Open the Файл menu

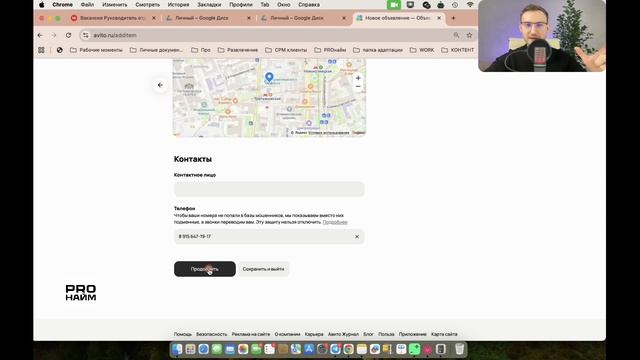[87, 5]
